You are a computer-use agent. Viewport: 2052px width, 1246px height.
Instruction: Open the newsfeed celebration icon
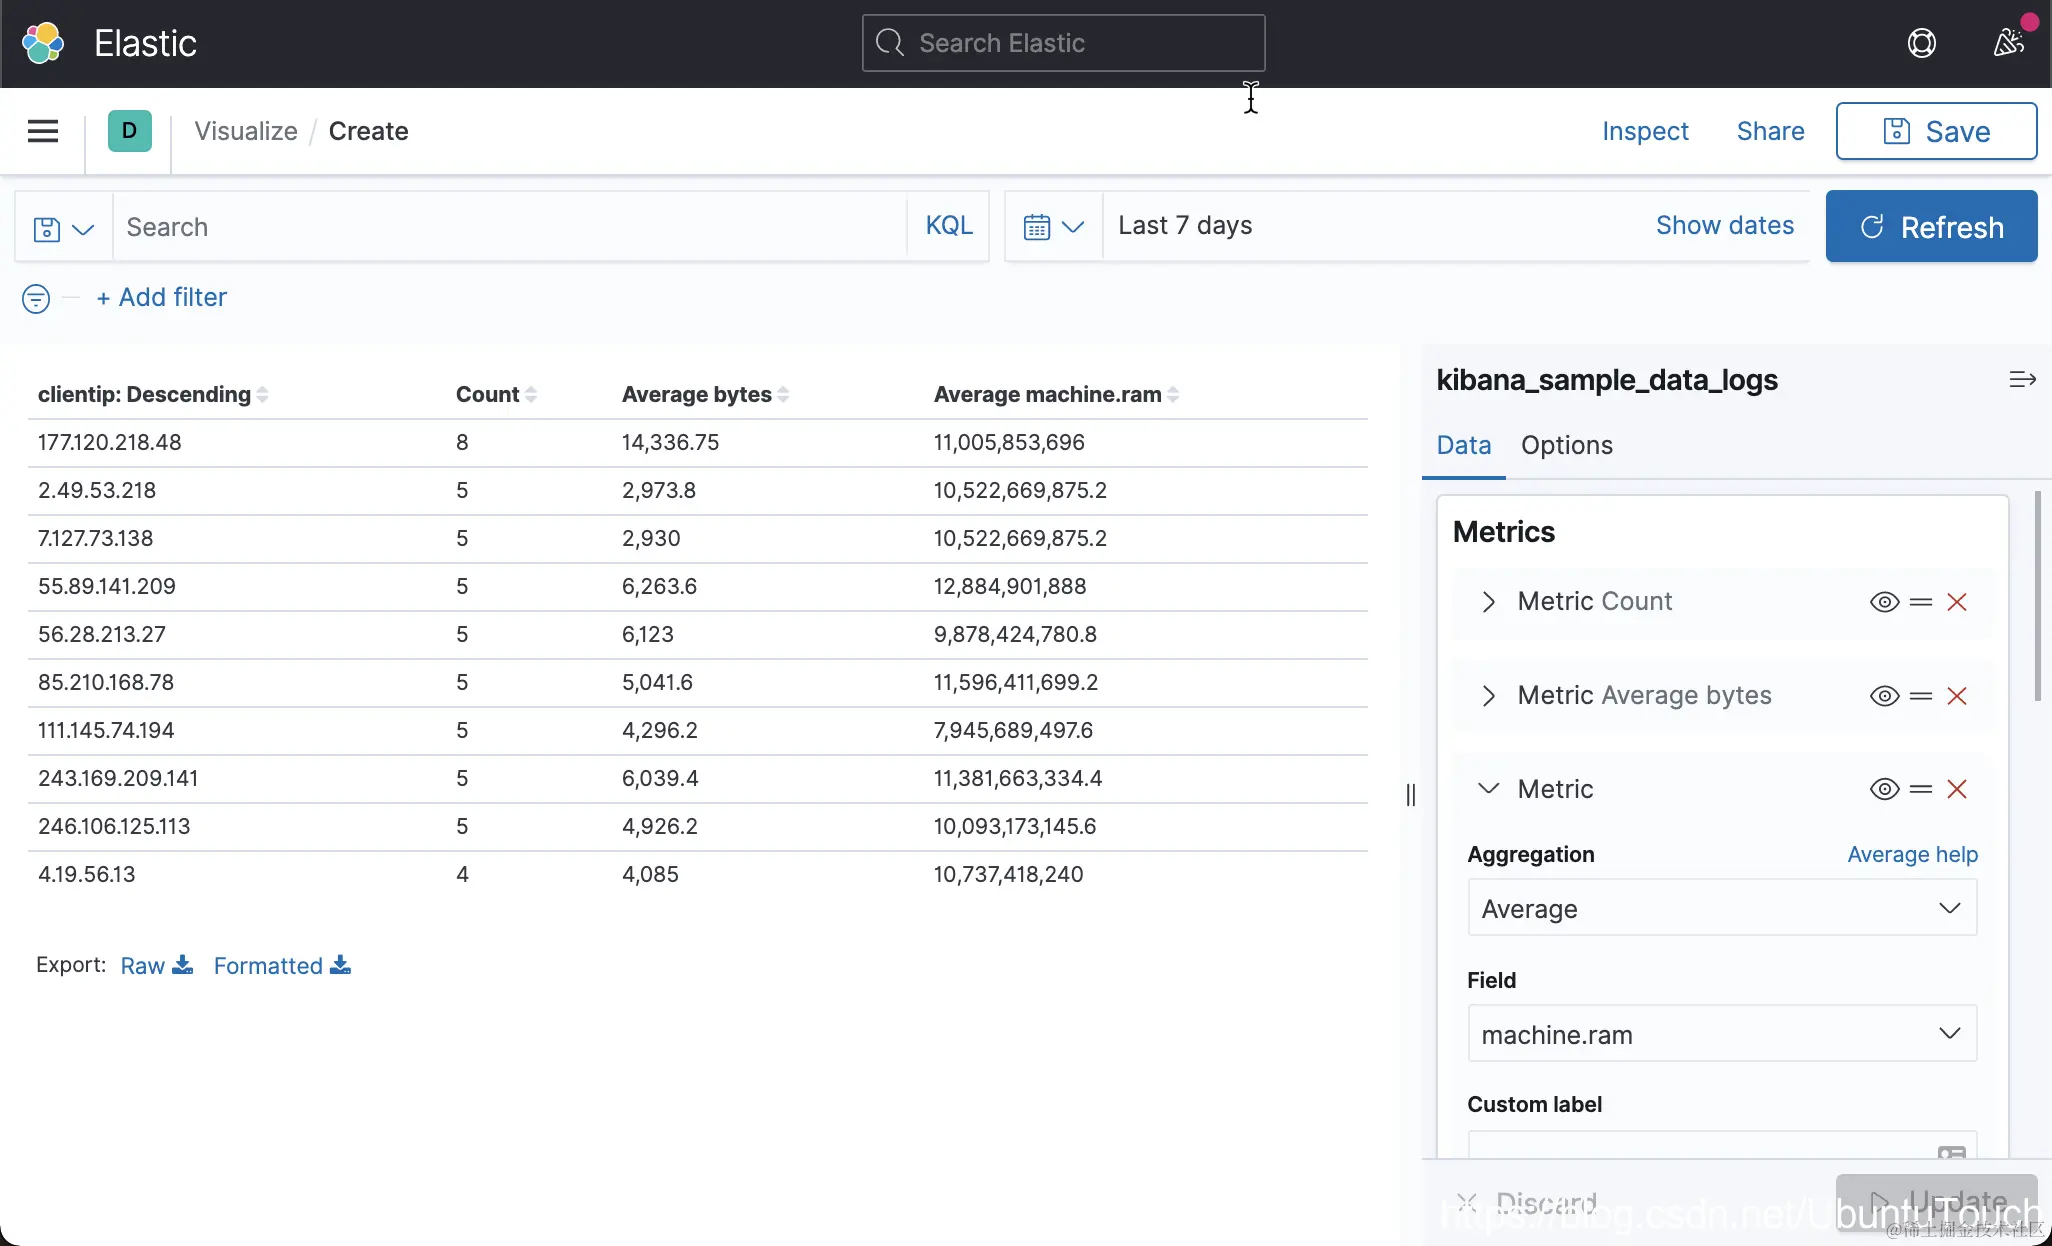point(2008,43)
